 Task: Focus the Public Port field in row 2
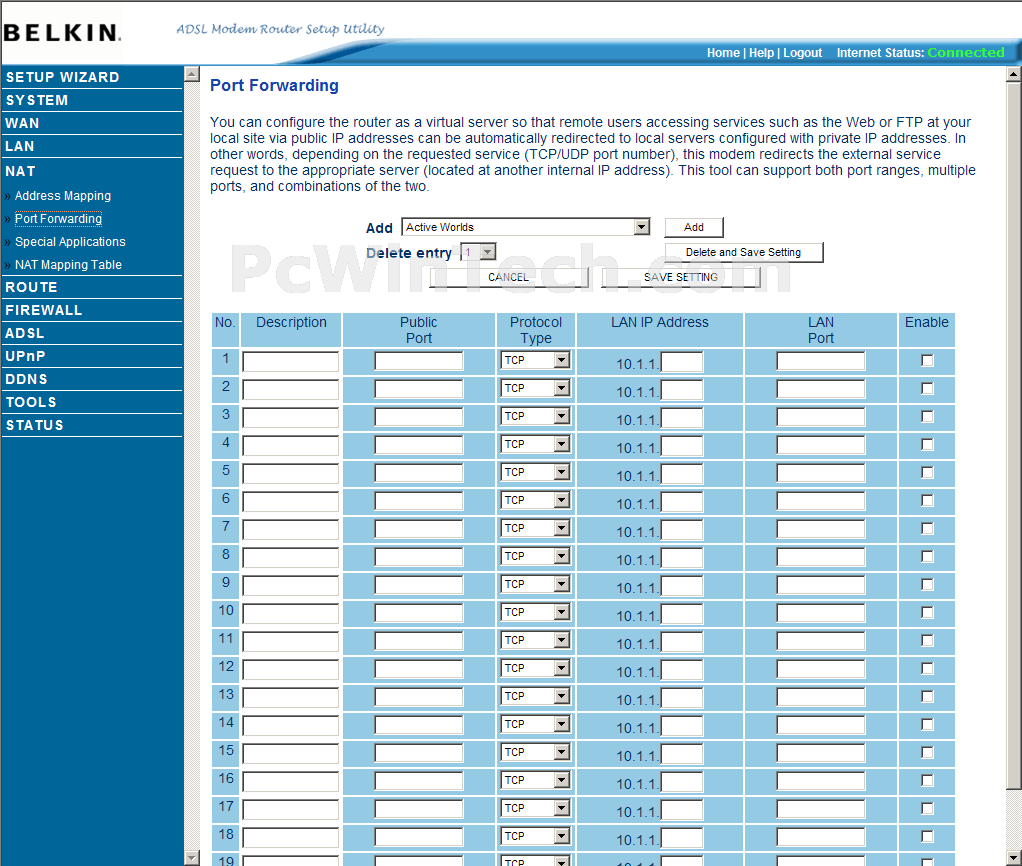(419, 389)
